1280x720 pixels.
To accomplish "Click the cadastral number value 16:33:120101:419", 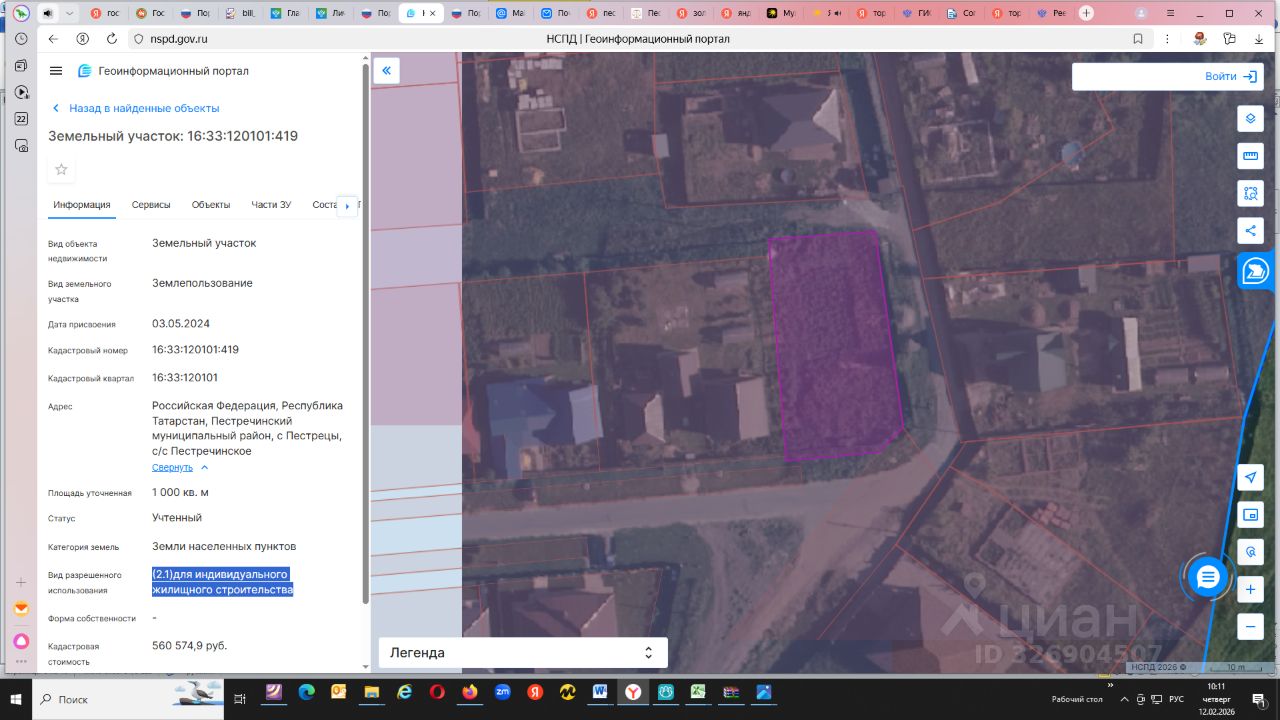I will pos(195,350).
